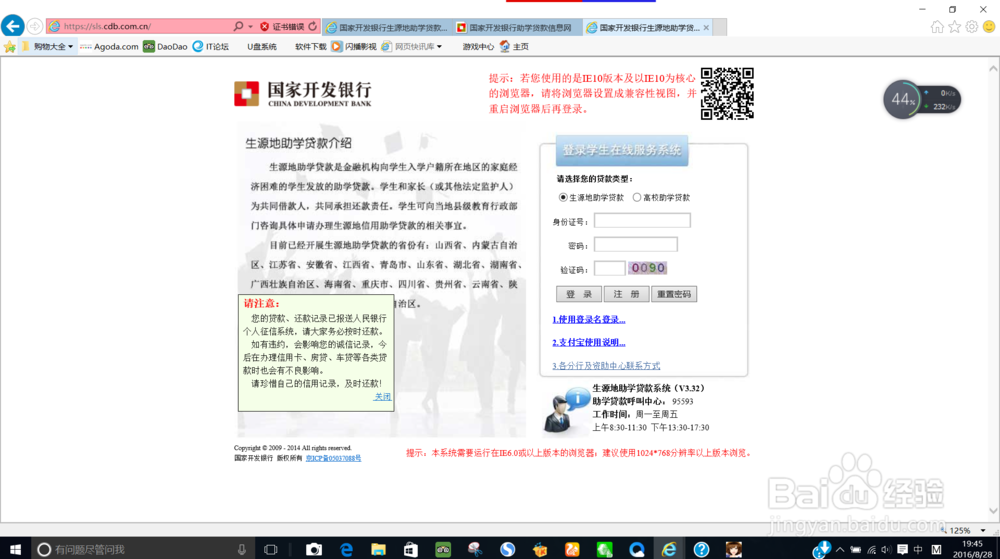Click the browser forward arrow
This screenshot has height=559, width=1000.
pyautogui.click(x=35, y=27)
